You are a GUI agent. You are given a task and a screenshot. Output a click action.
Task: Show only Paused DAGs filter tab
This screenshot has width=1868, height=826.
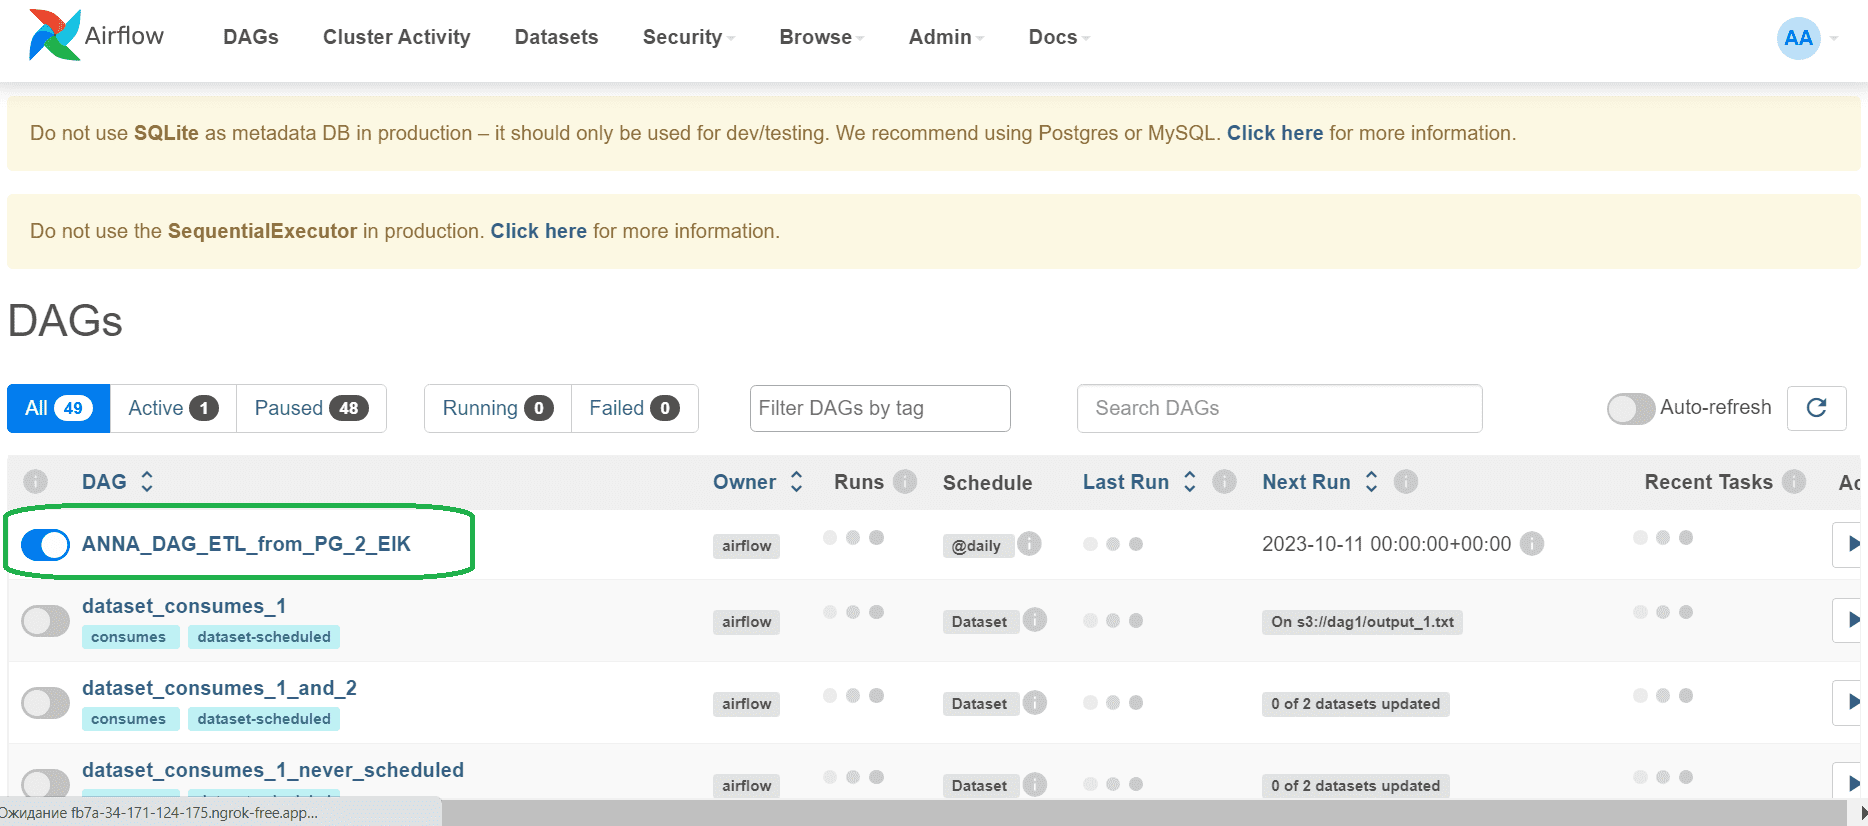[311, 408]
